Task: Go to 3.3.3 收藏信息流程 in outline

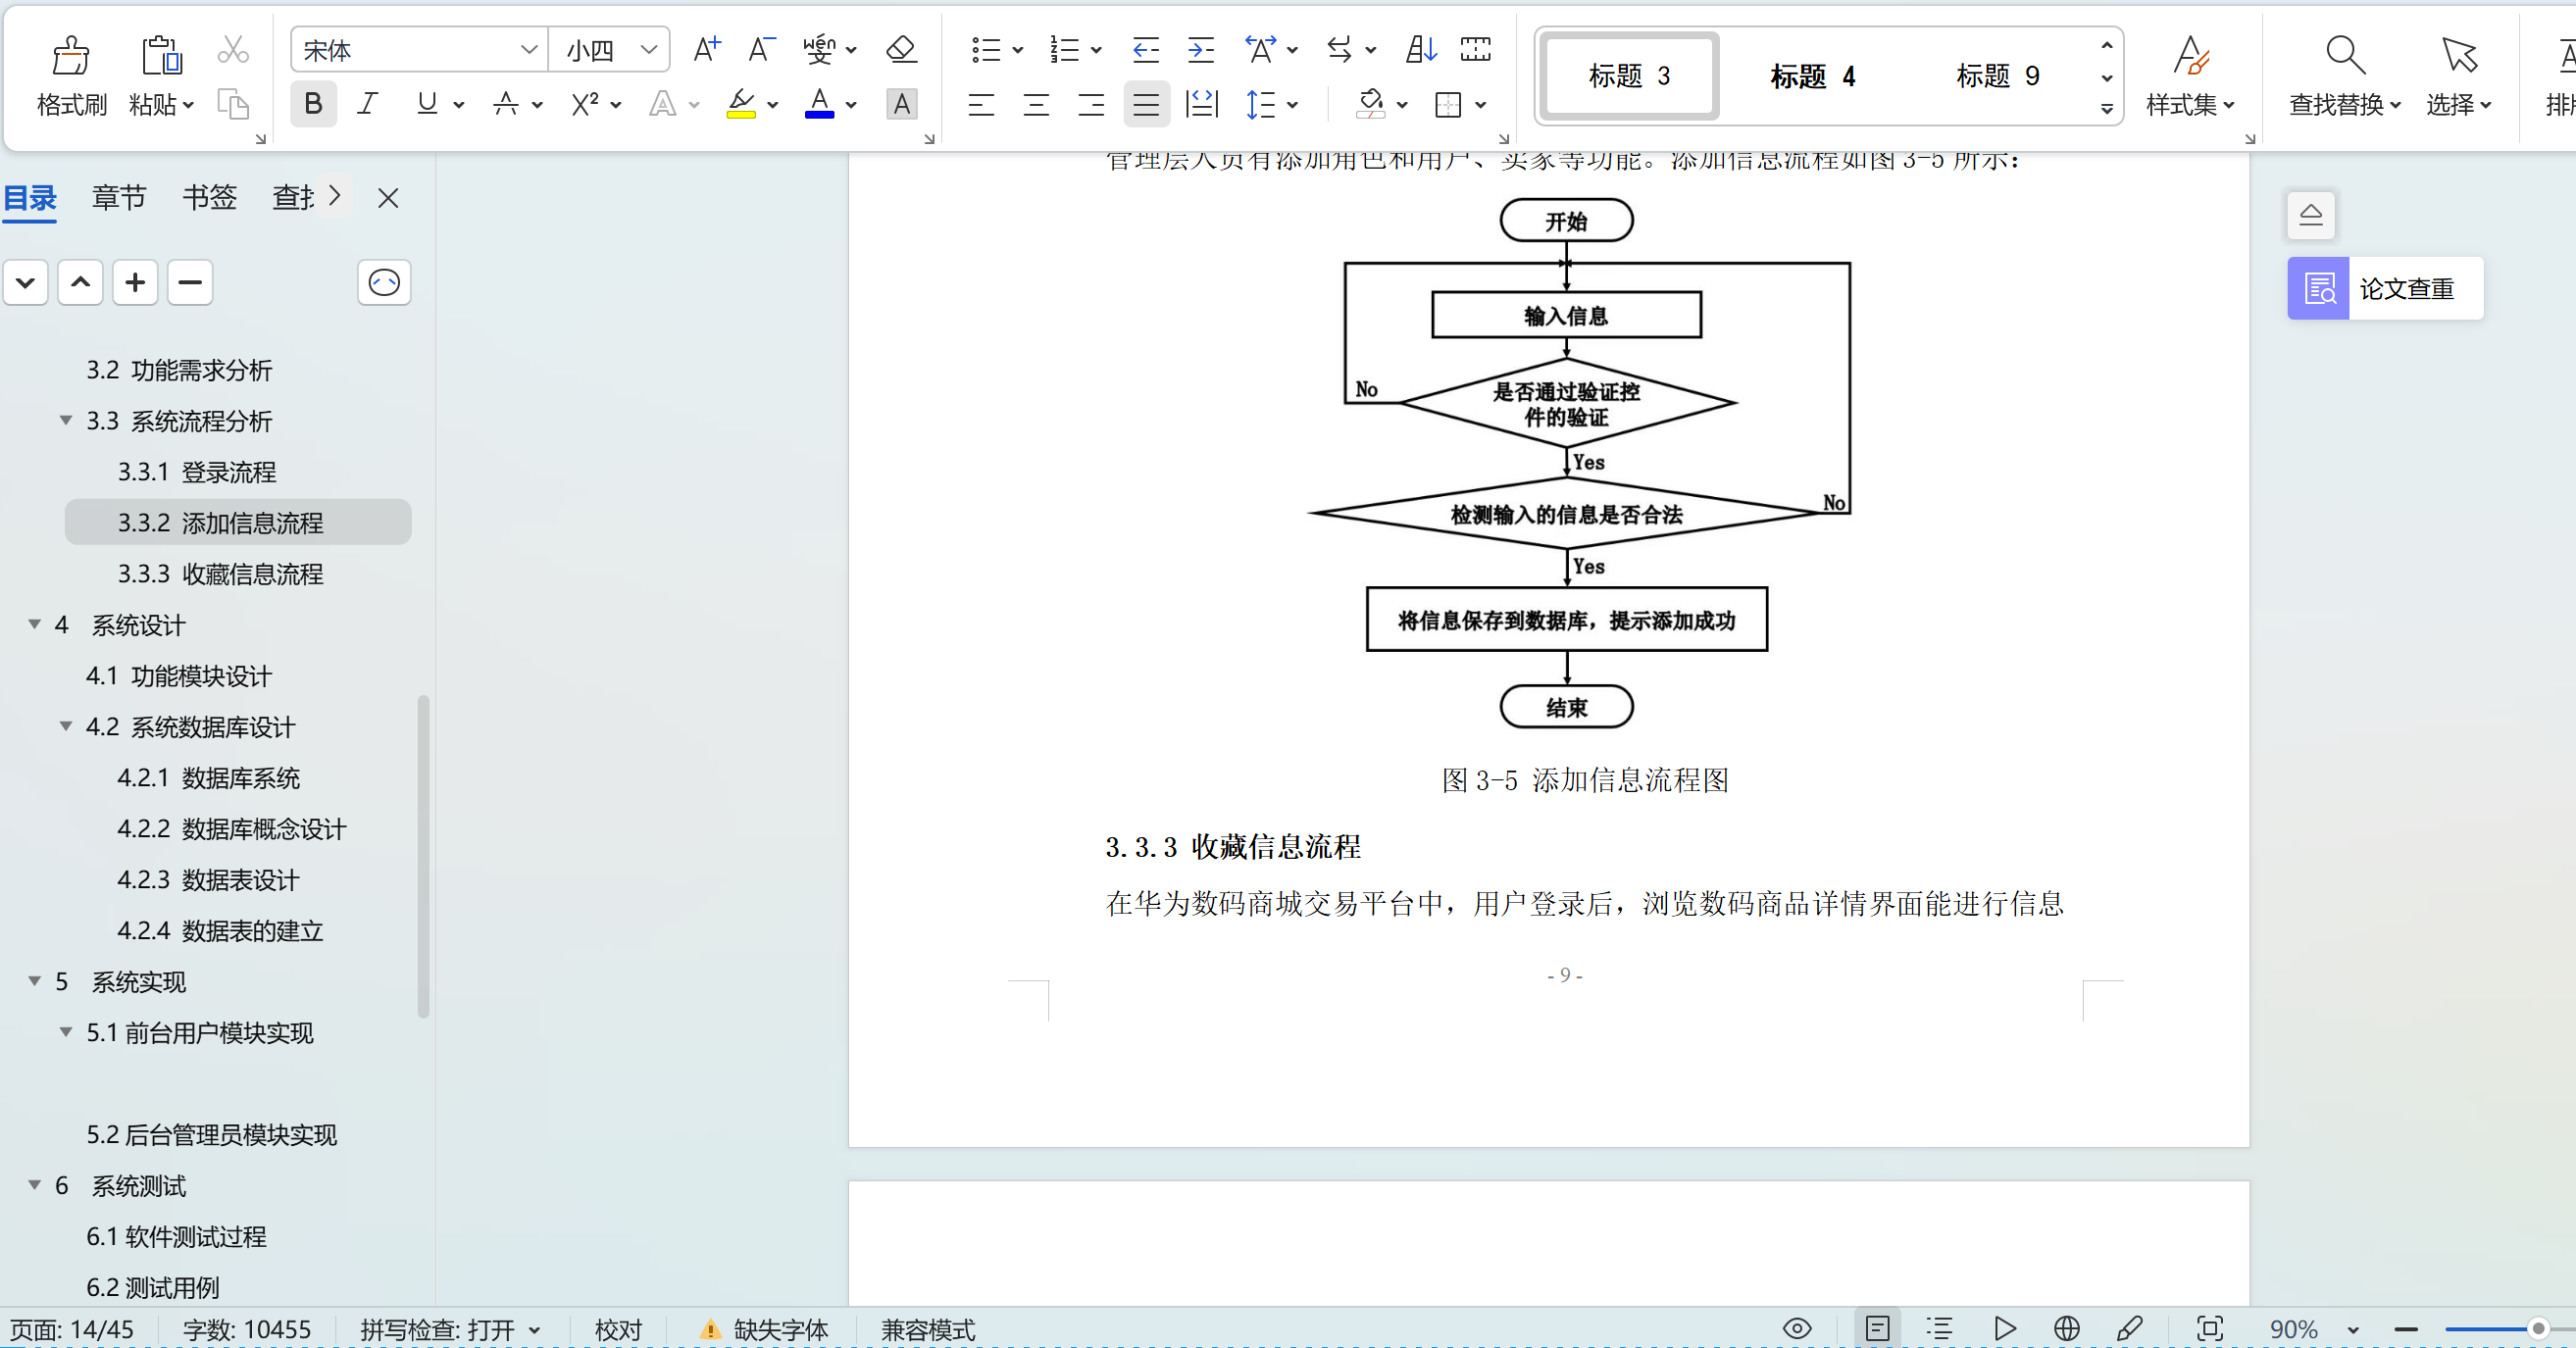Action: (220, 574)
